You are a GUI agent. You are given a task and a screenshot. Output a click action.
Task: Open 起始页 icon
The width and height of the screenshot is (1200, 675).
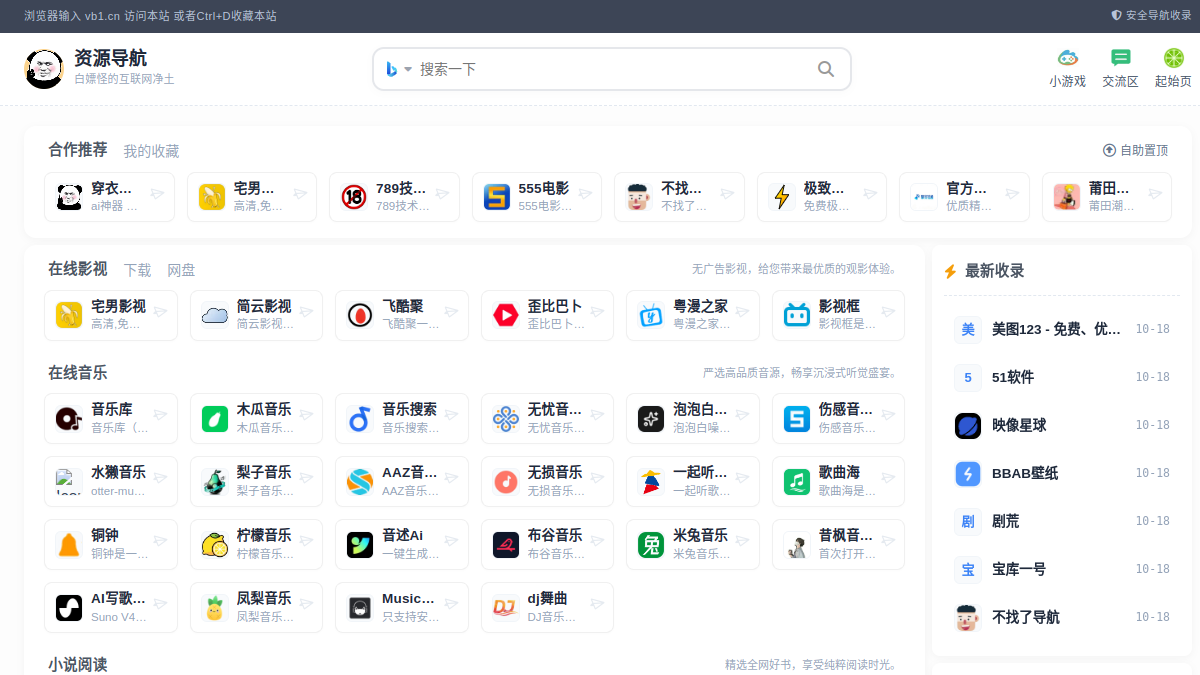coord(1173,58)
